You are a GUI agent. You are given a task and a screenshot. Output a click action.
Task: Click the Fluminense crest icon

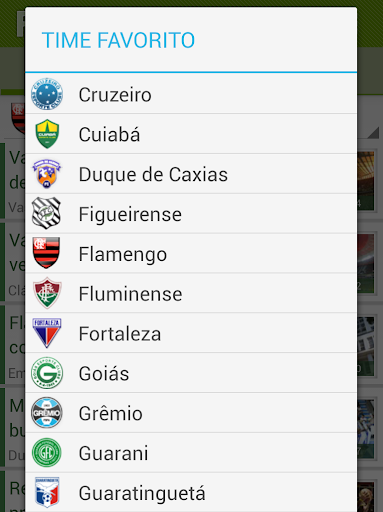point(47,293)
